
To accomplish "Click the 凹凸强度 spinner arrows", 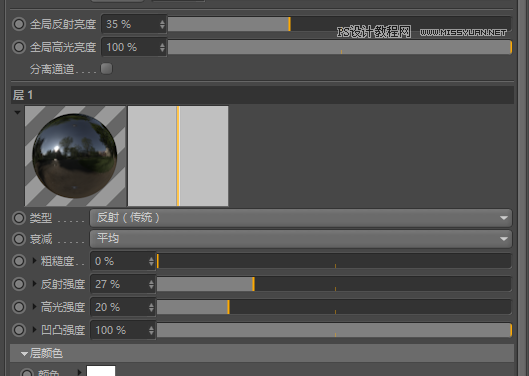I will click(151, 330).
